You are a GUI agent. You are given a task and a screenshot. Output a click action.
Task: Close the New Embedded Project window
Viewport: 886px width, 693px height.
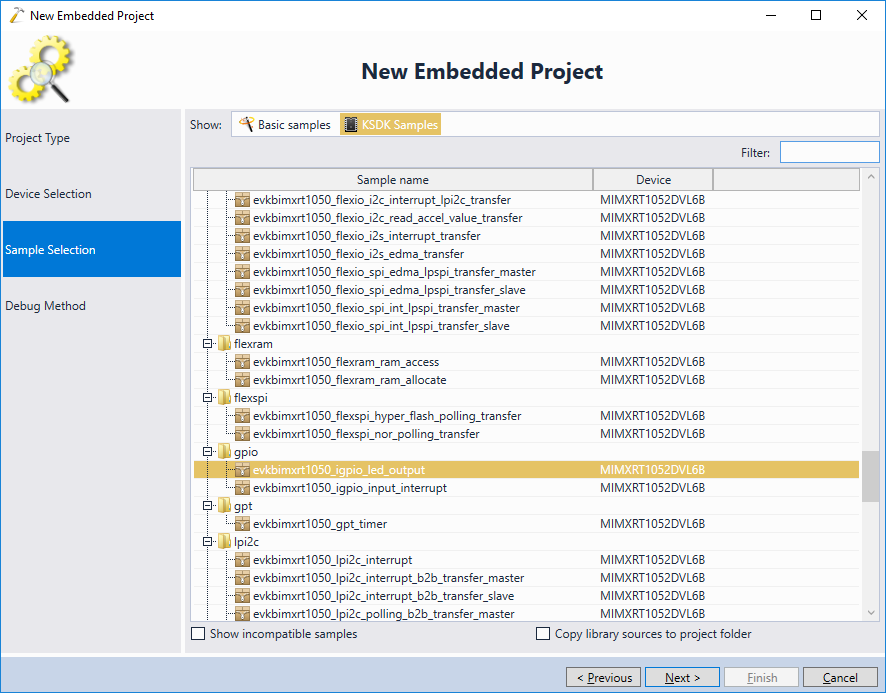pyautogui.click(x=861, y=15)
